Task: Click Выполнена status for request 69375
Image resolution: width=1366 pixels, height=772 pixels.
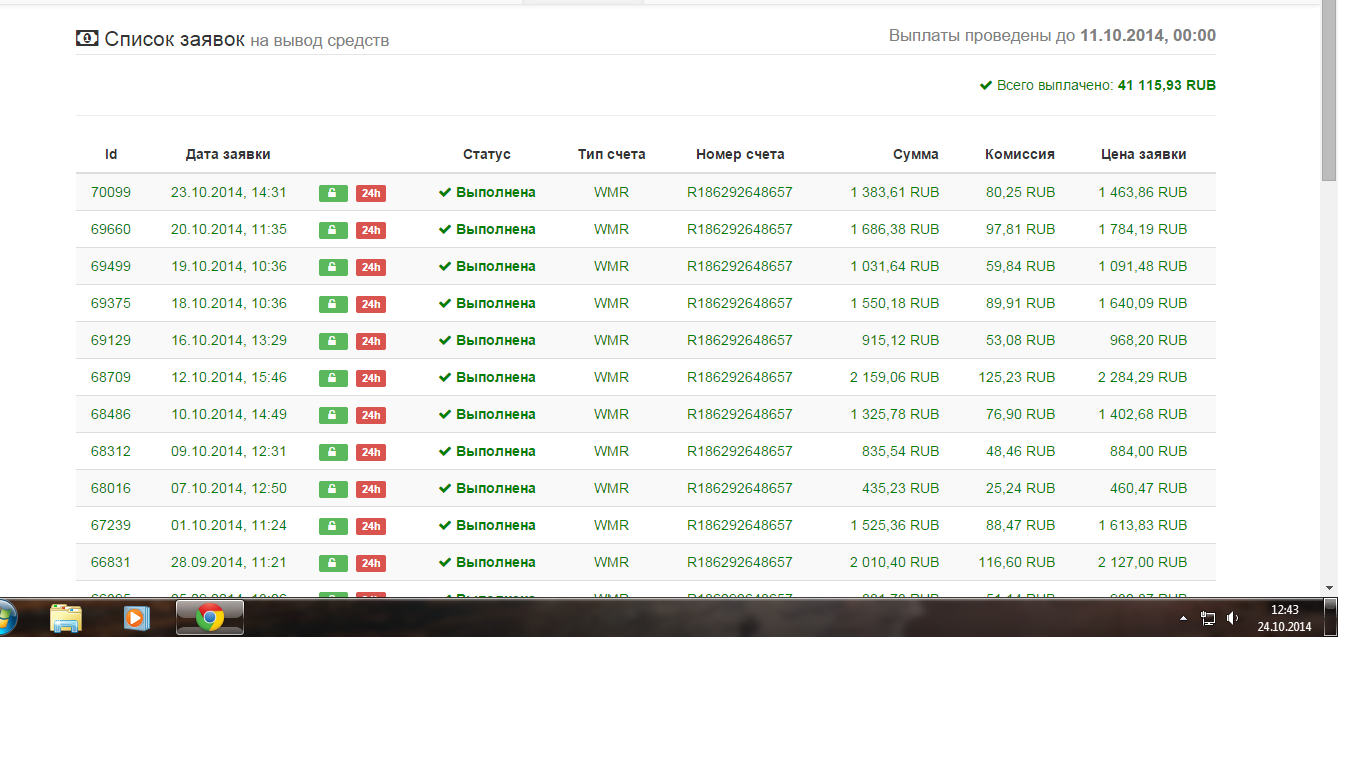Action: pyautogui.click(x=487, y=303)
